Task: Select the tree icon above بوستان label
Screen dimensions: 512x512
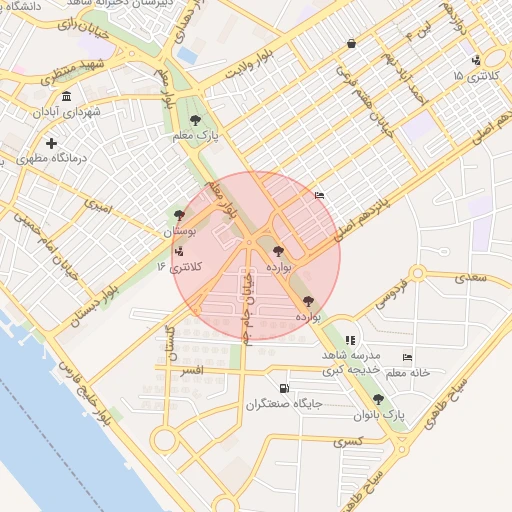Action: [179, 215]
